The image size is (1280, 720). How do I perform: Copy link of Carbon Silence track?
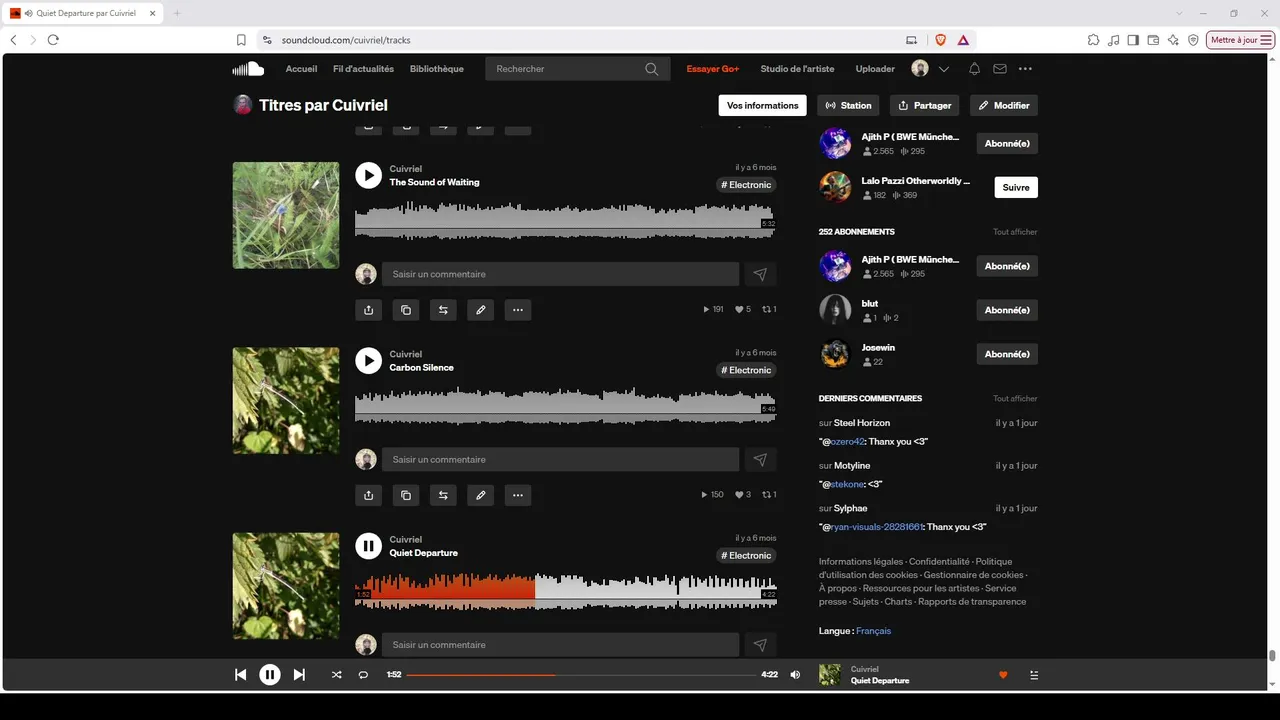pyautogui.click(x=406, y=495)
